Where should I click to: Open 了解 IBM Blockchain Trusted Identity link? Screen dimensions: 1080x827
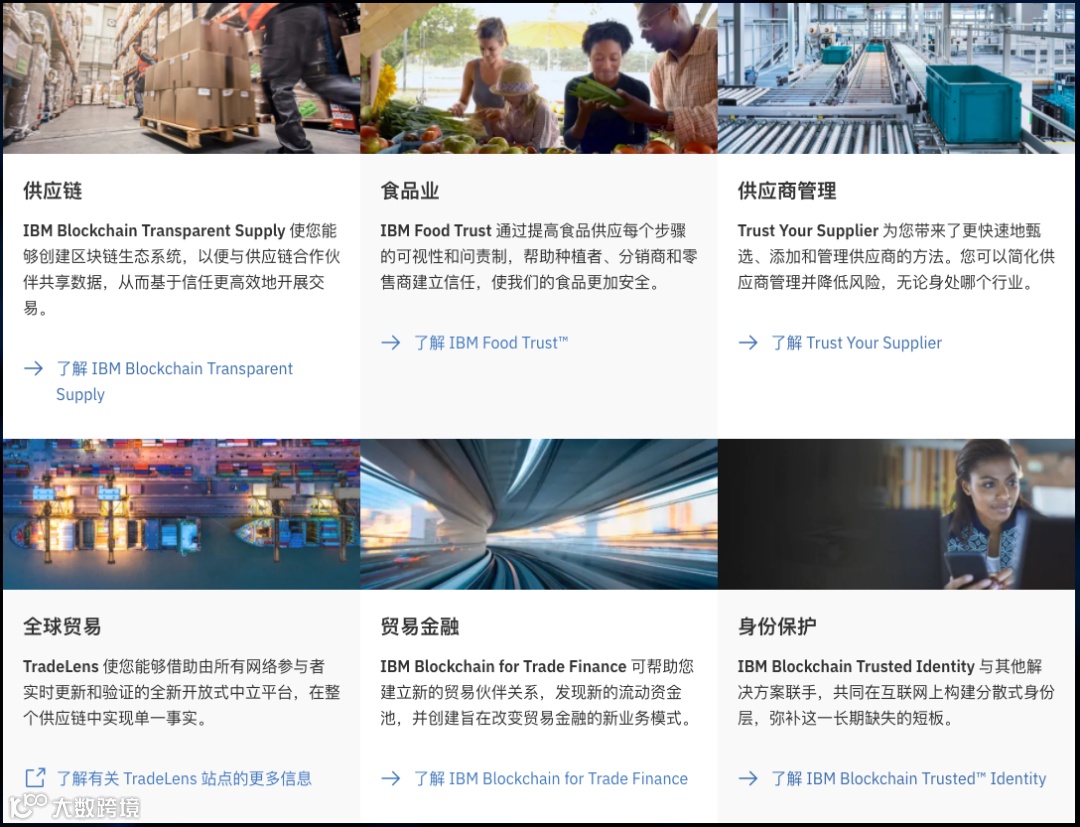point(908,778)
